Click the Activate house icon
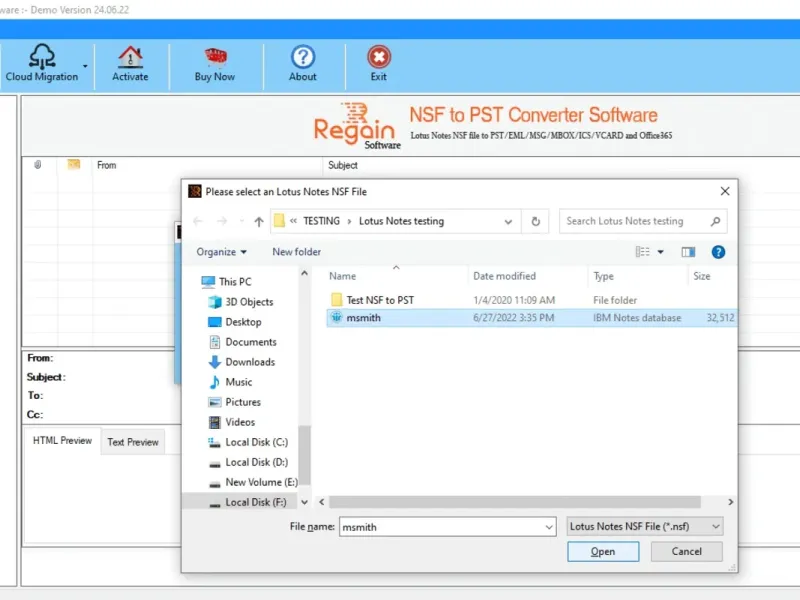800x600 pixels. pyautogui.click(x=130, y=57)
